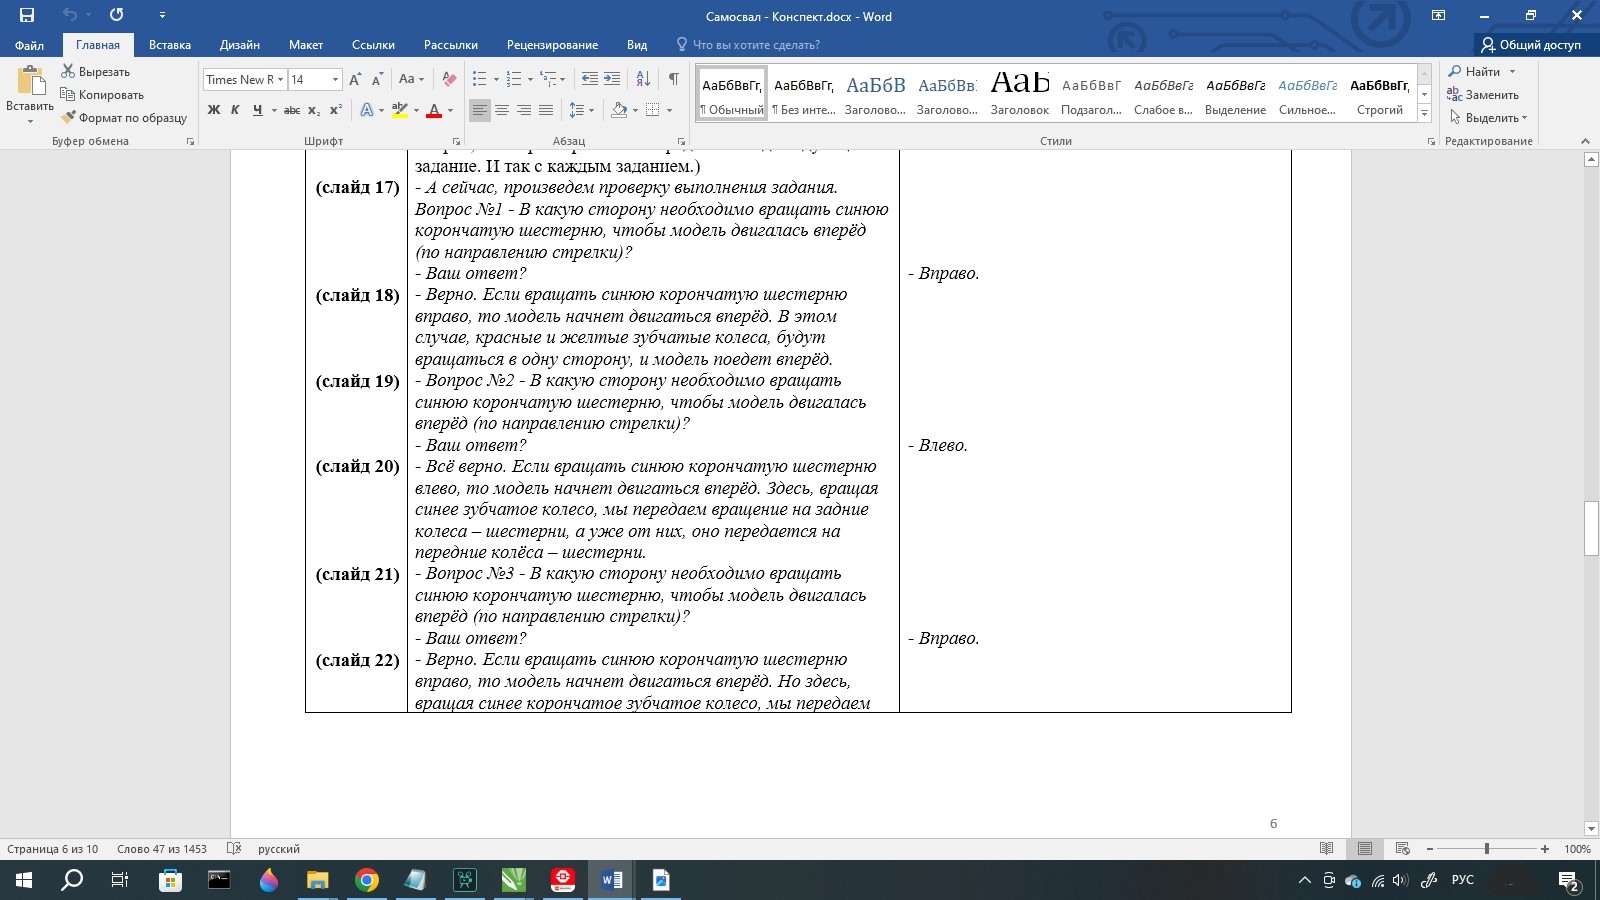Click the grow font size icon
1600x900 pixels.
[x=355, y=79]
